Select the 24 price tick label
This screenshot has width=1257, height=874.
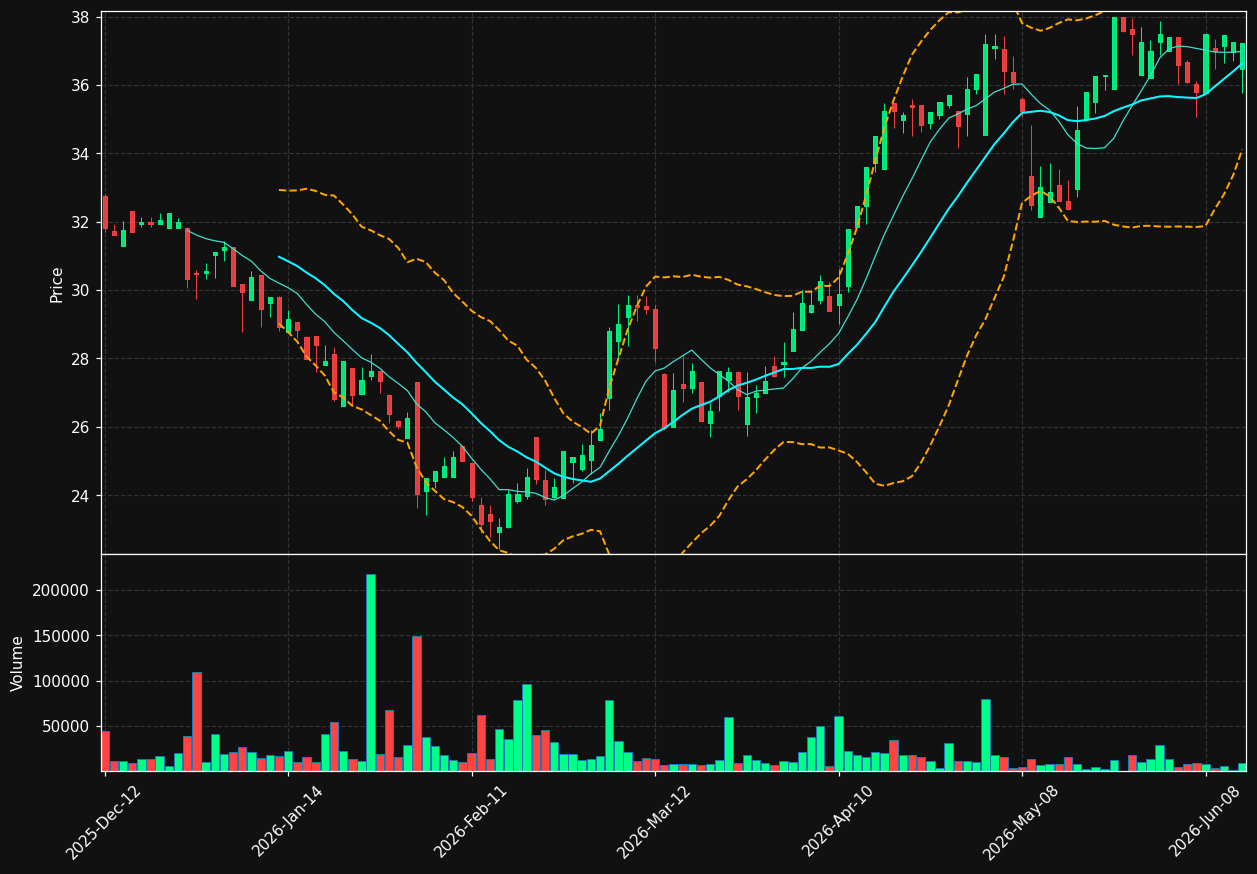point(82,496)
